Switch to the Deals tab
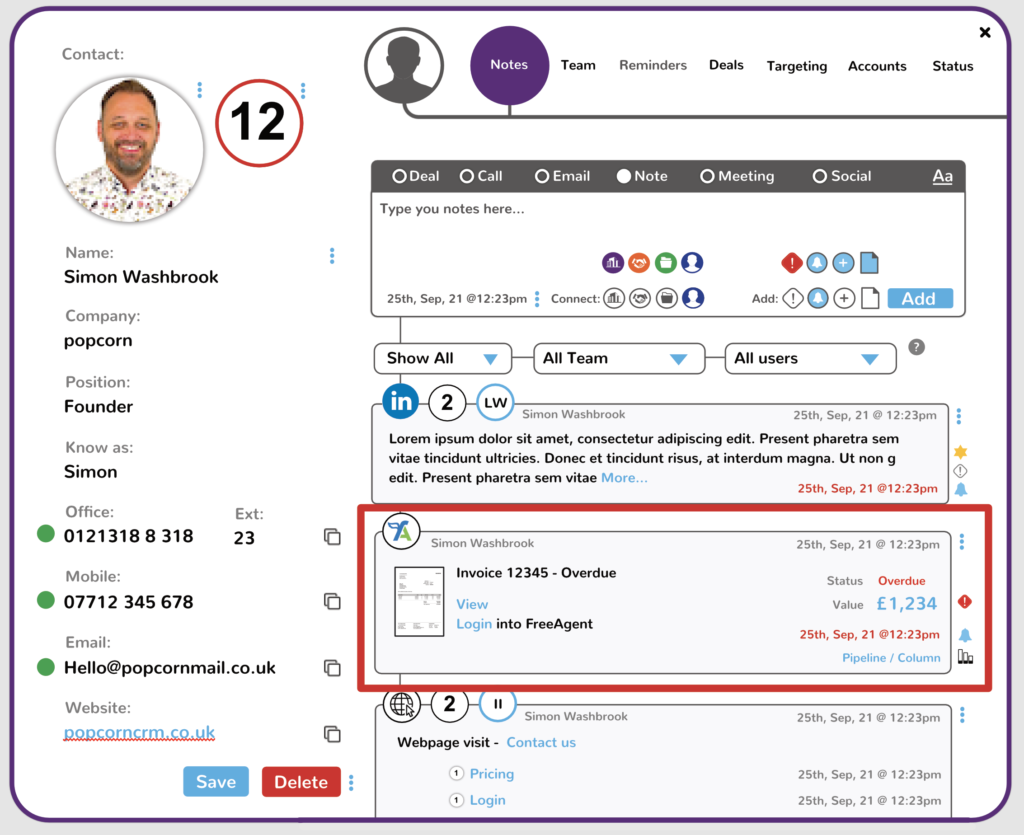This screenshot has width=1024, height=835. click(x=726, y=65)
